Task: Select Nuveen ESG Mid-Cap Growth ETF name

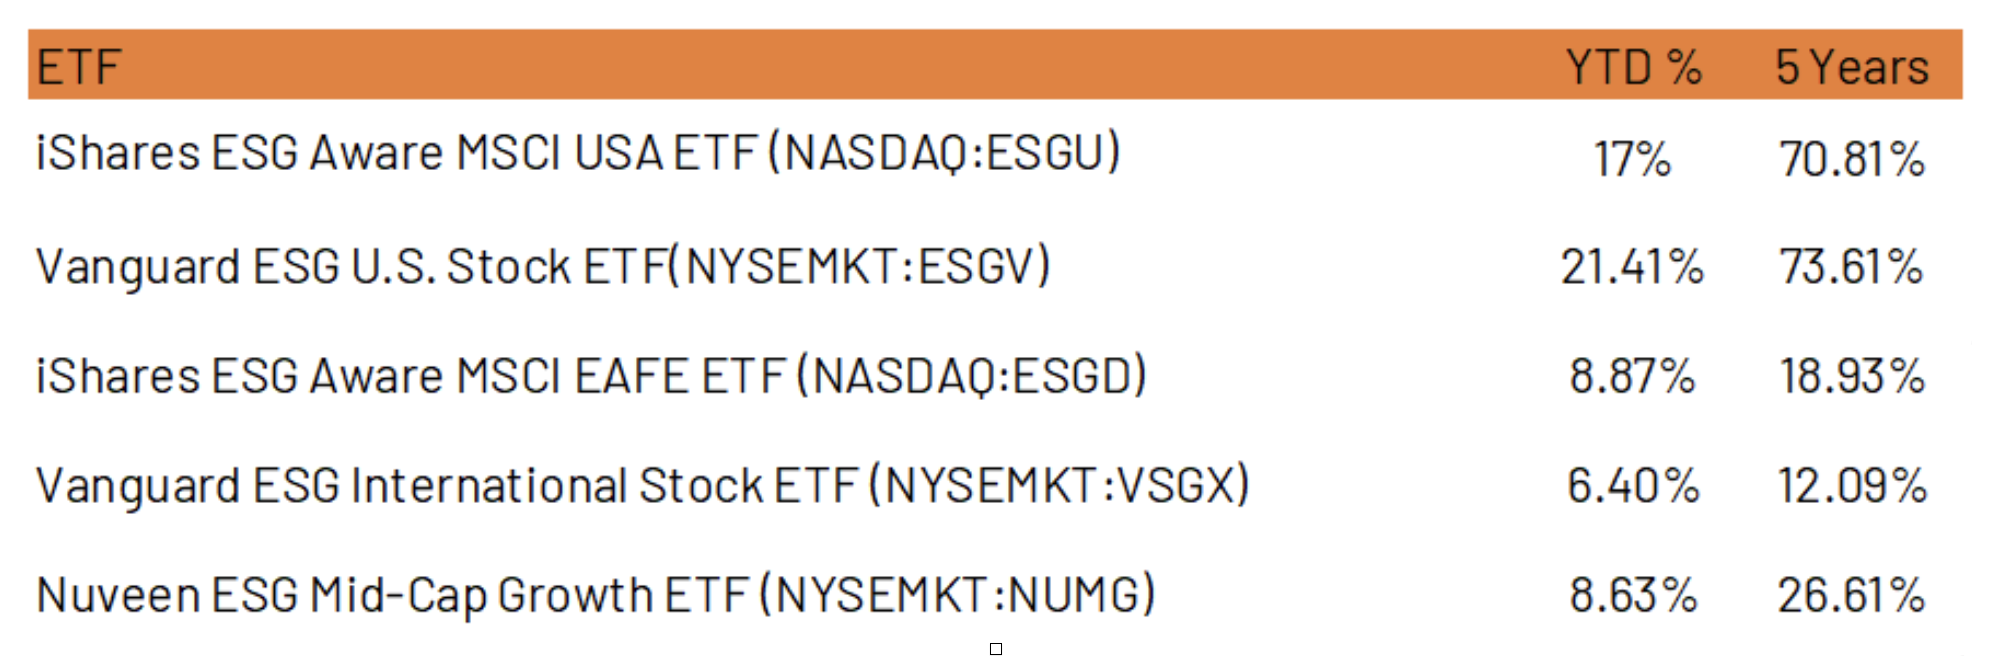Action: click(x=596, y=595)
